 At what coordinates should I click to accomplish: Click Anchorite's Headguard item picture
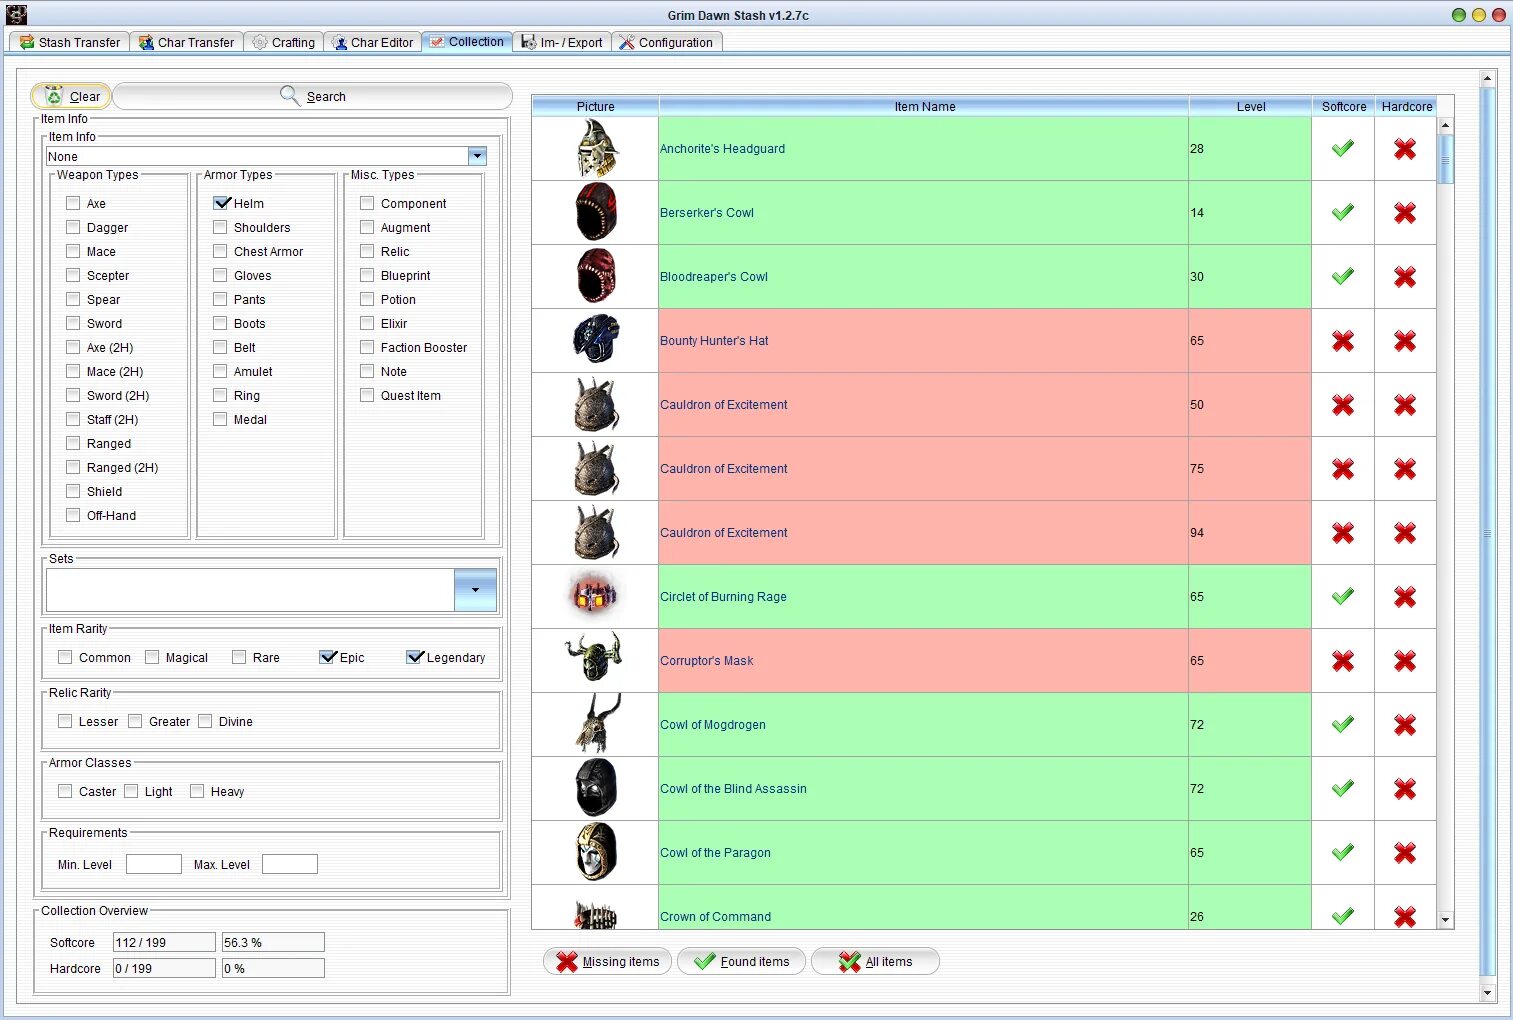click(x=596, y=149)
